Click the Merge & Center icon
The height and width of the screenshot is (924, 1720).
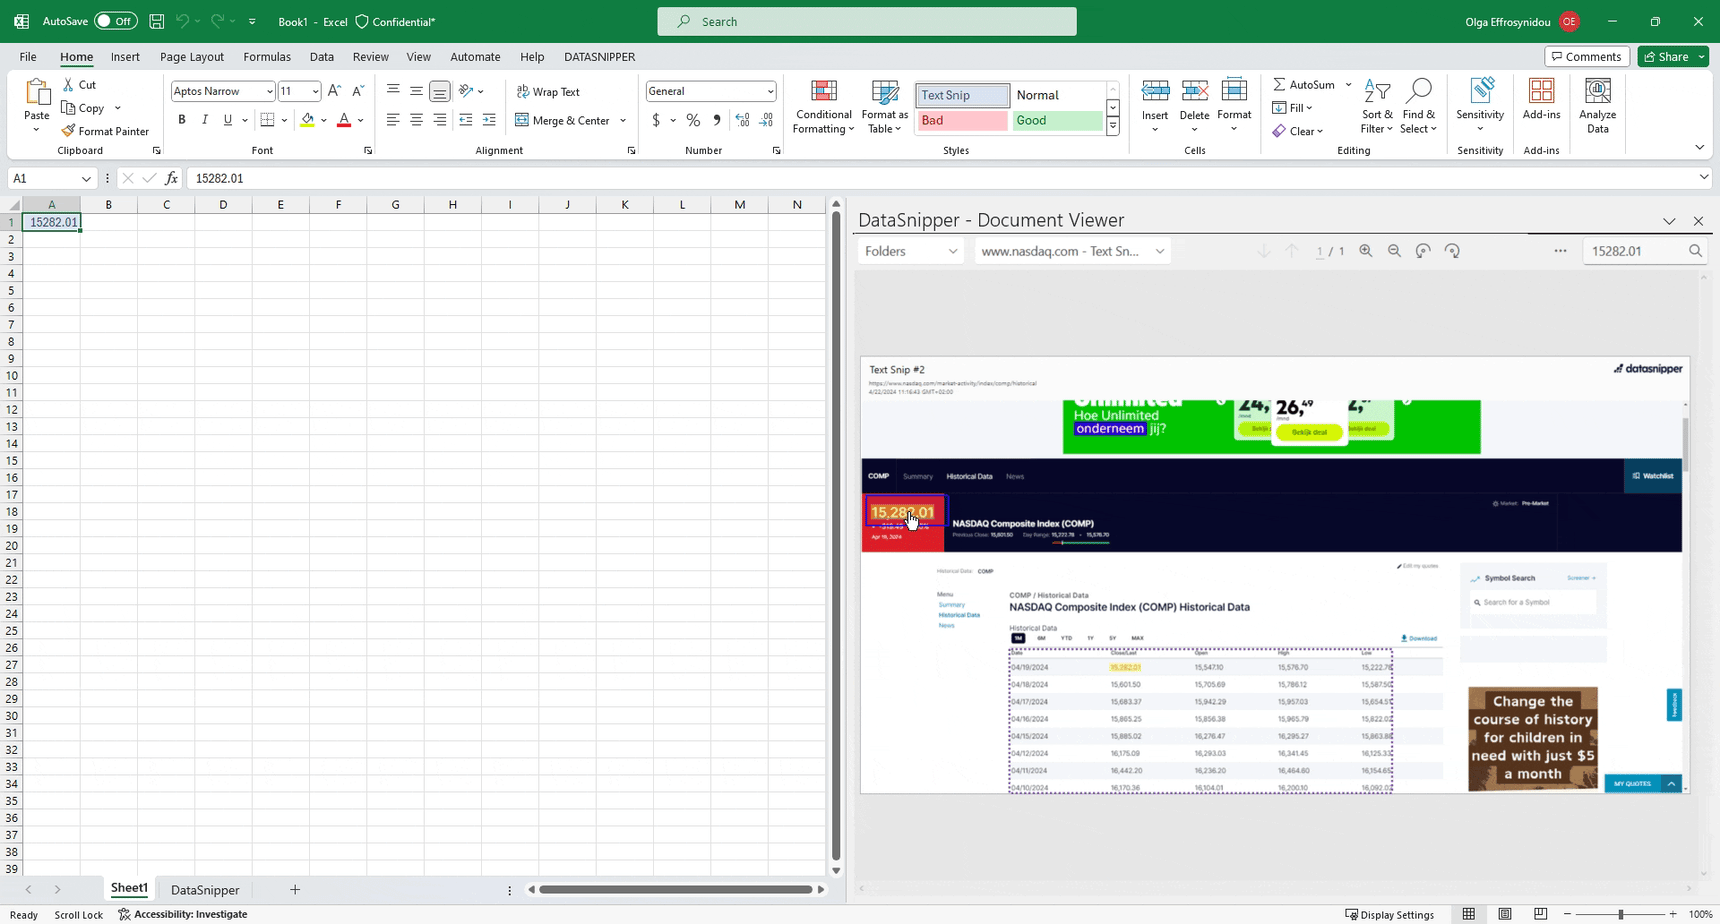pos(522,120)
